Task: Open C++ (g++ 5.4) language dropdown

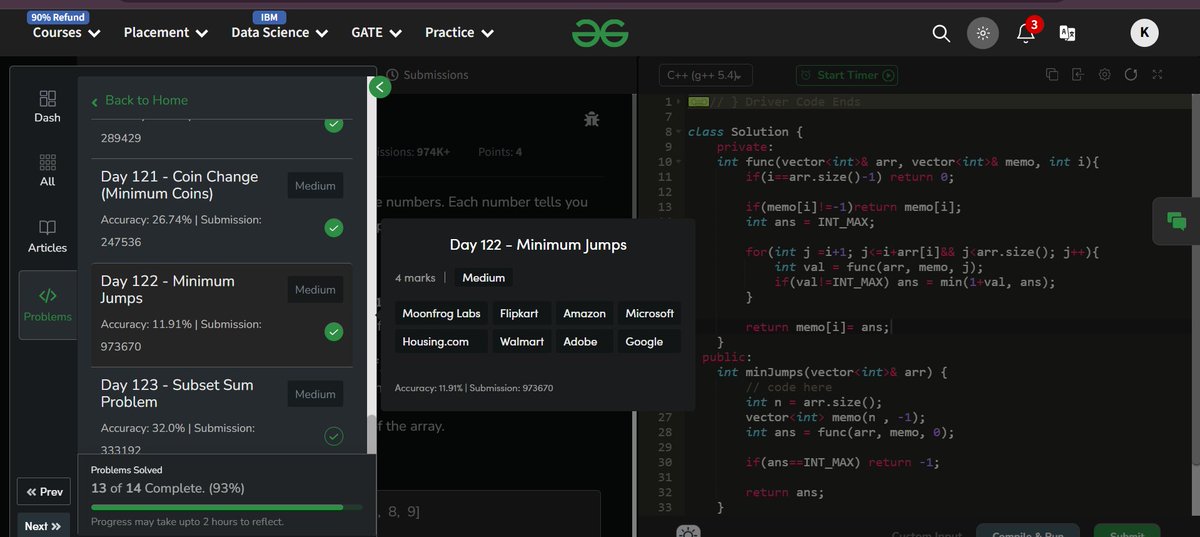Action: tap(705, 75)
